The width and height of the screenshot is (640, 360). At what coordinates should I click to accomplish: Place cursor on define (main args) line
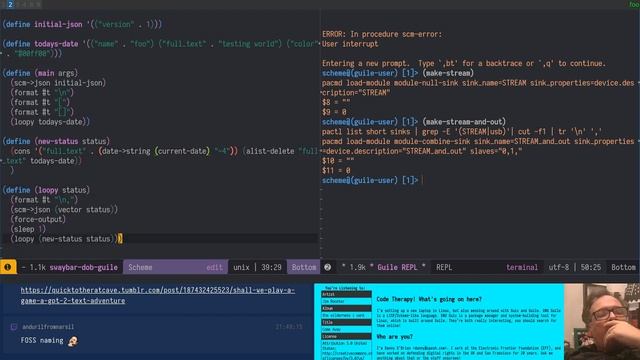coord(40,73)
